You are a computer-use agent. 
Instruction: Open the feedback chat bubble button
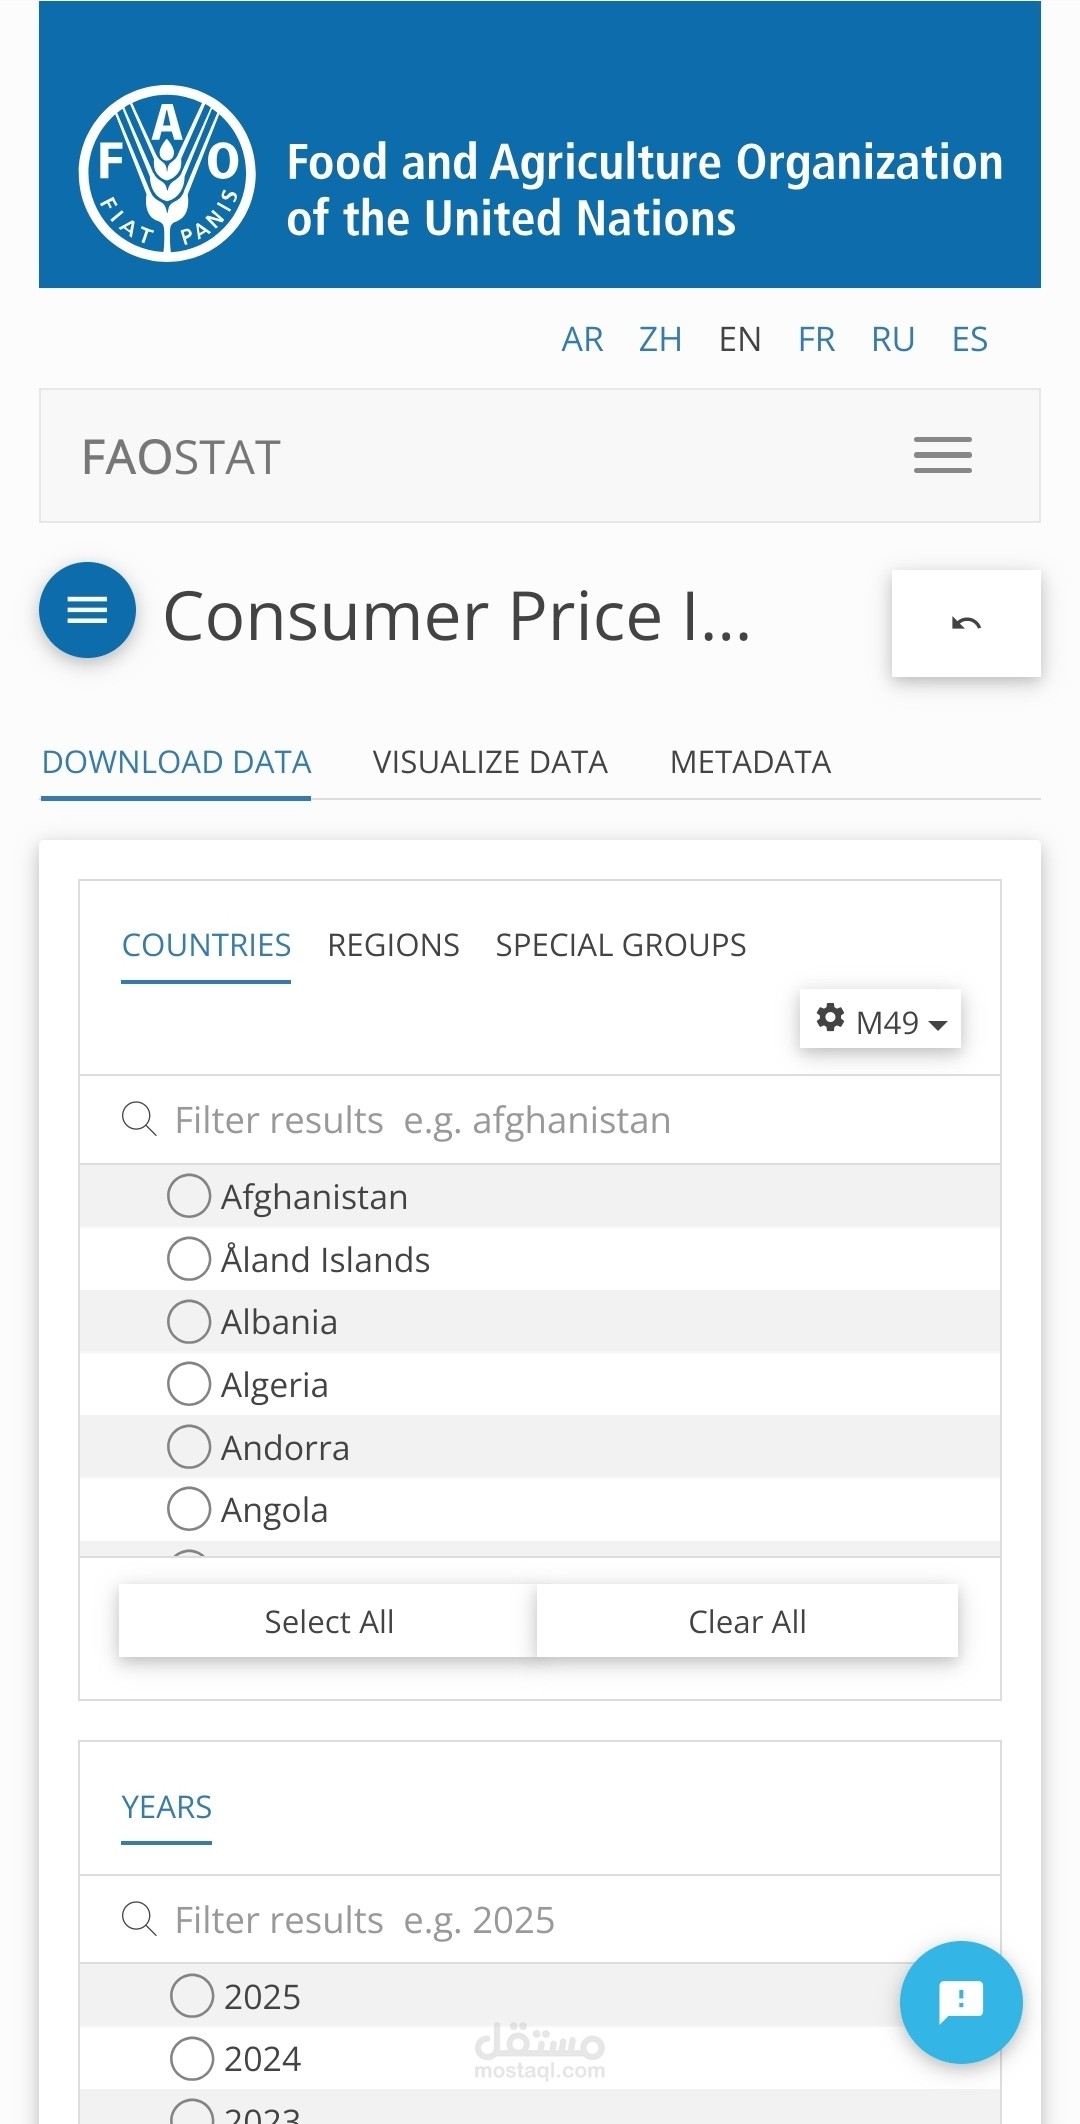pos(961,2002)
